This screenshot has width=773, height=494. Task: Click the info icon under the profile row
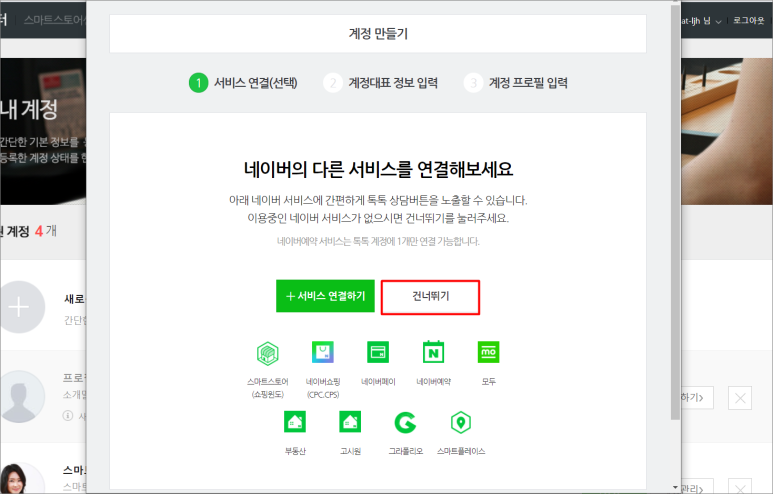tap(68, 416)
